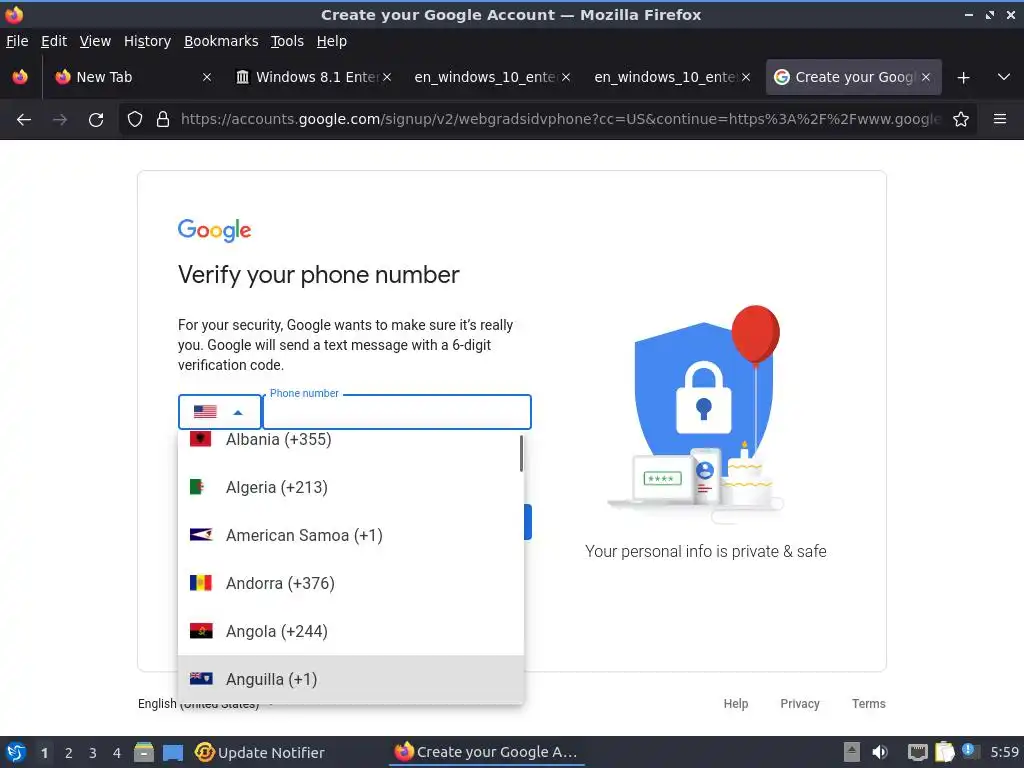Open the Terms footer link
This screenshot has width=1024, height=768.
coord(869,703)
